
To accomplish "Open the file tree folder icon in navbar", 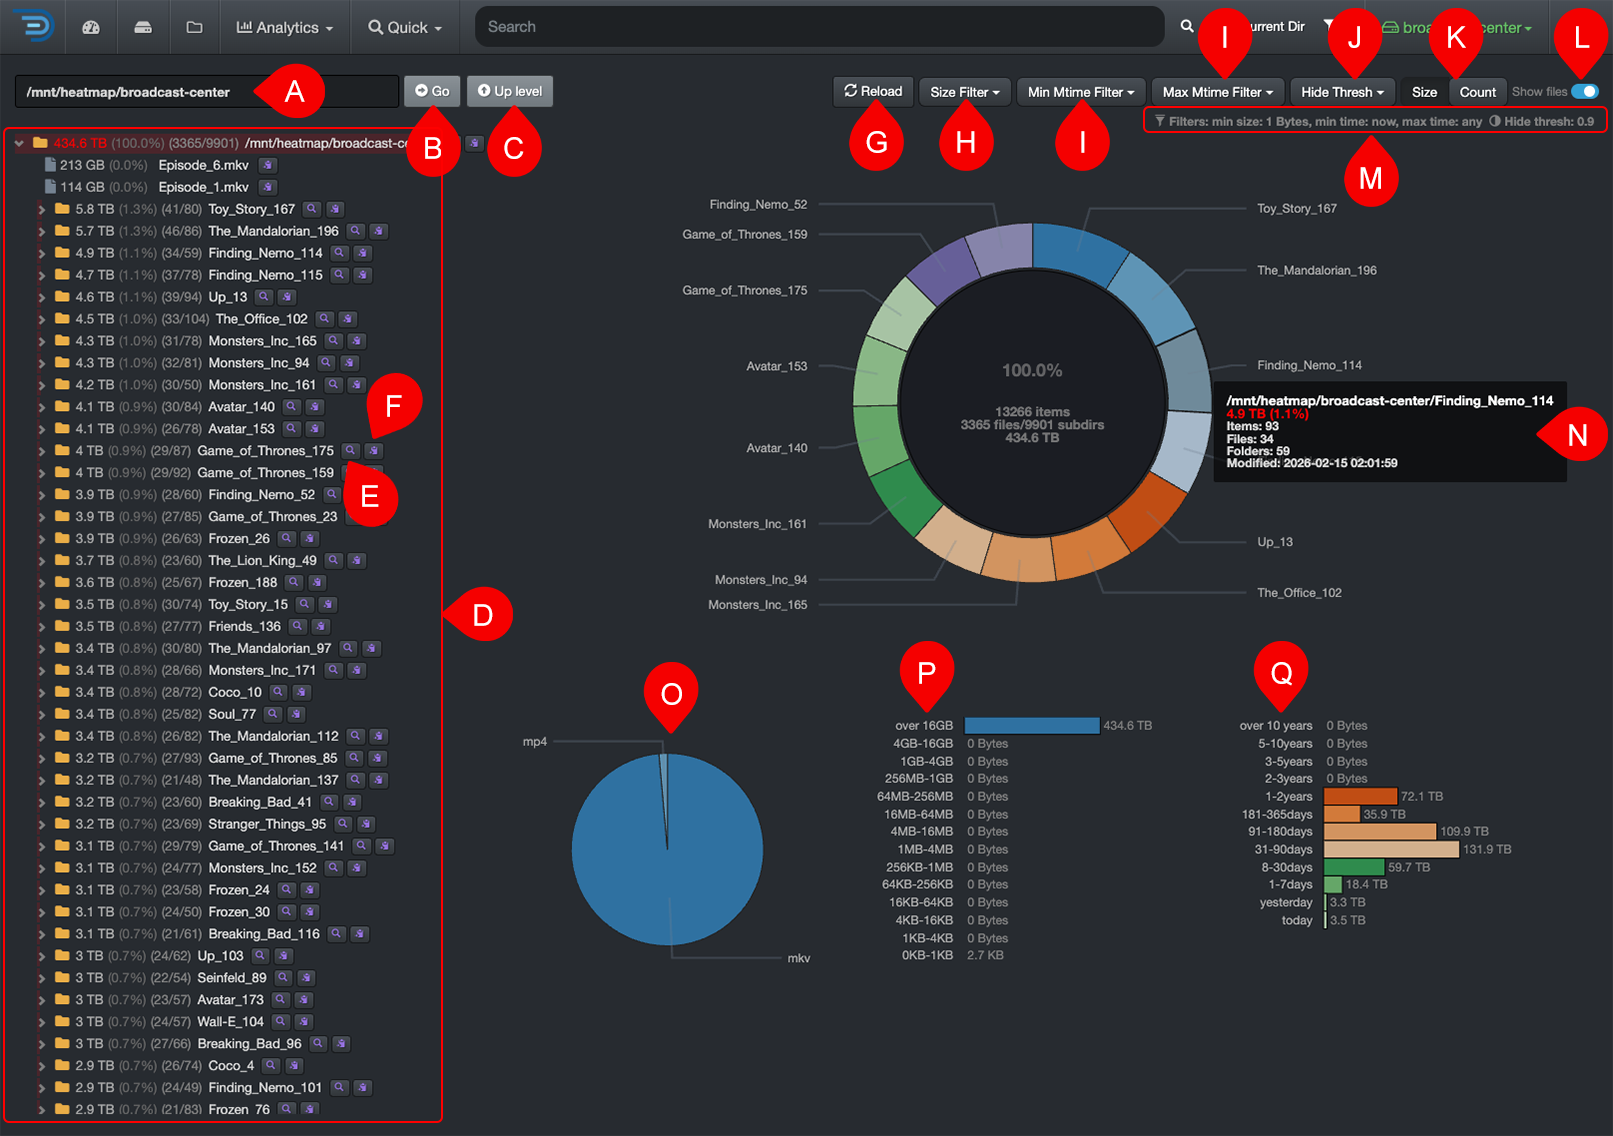I will [194, 27].
